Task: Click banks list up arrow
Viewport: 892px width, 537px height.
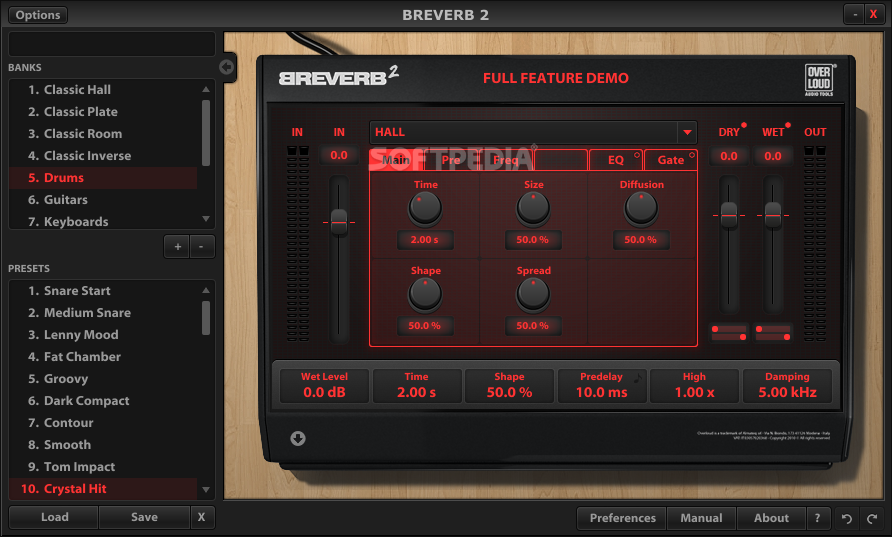Action: tap(206, 89)
